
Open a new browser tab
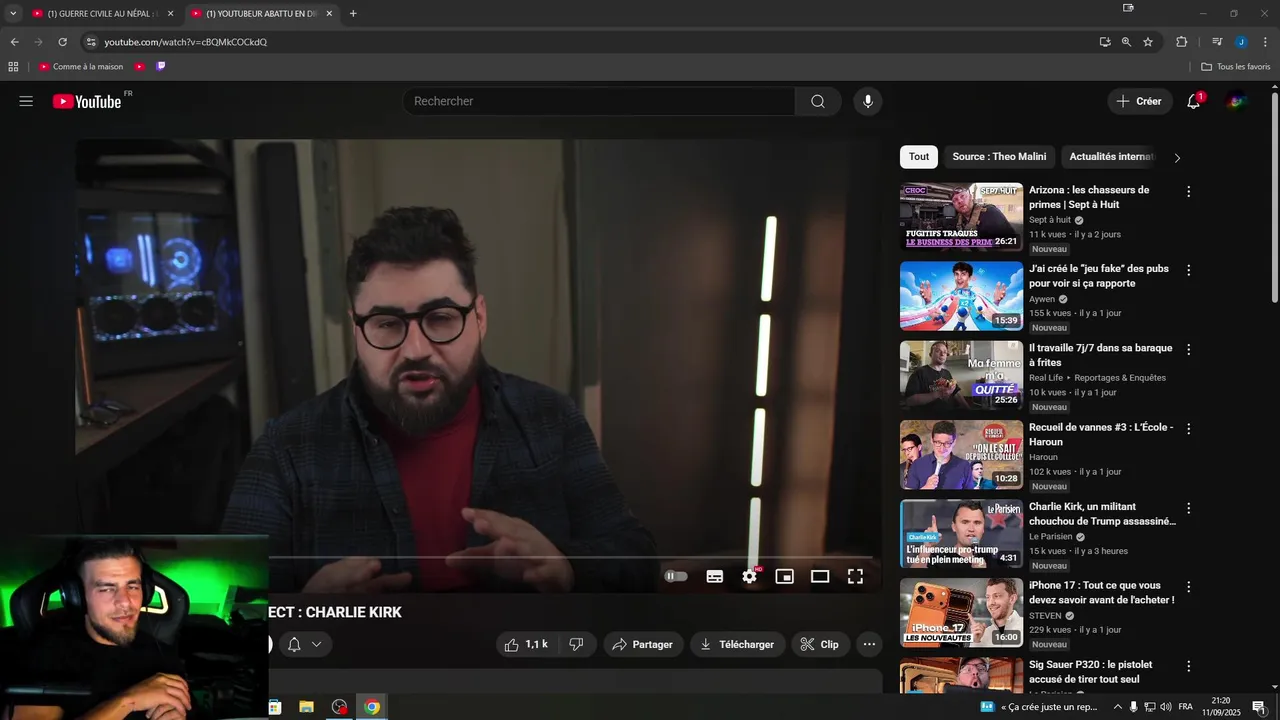[353, 14]
